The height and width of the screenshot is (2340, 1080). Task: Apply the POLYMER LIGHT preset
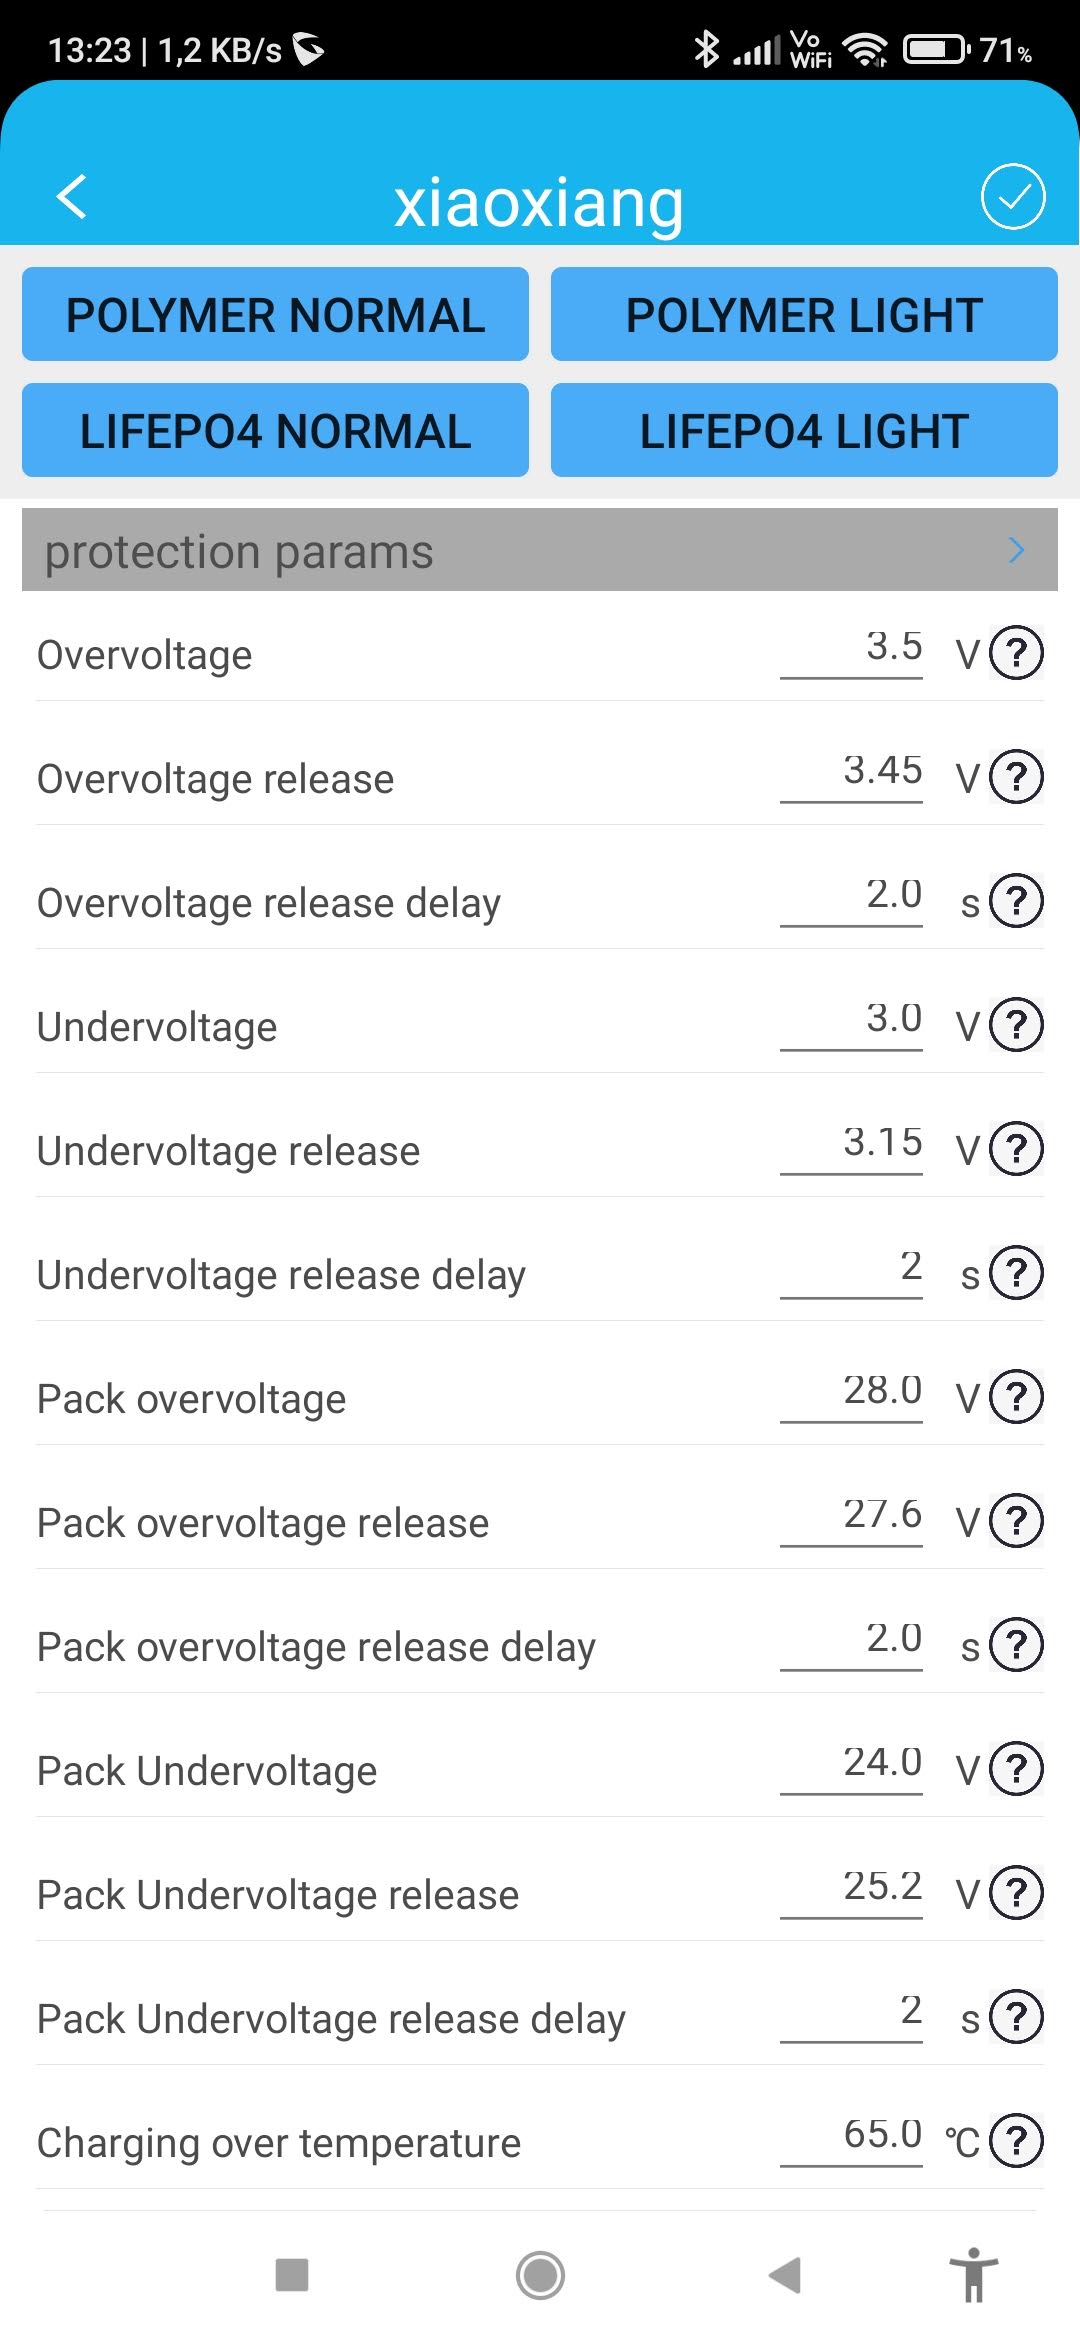(x=804, y=314)
